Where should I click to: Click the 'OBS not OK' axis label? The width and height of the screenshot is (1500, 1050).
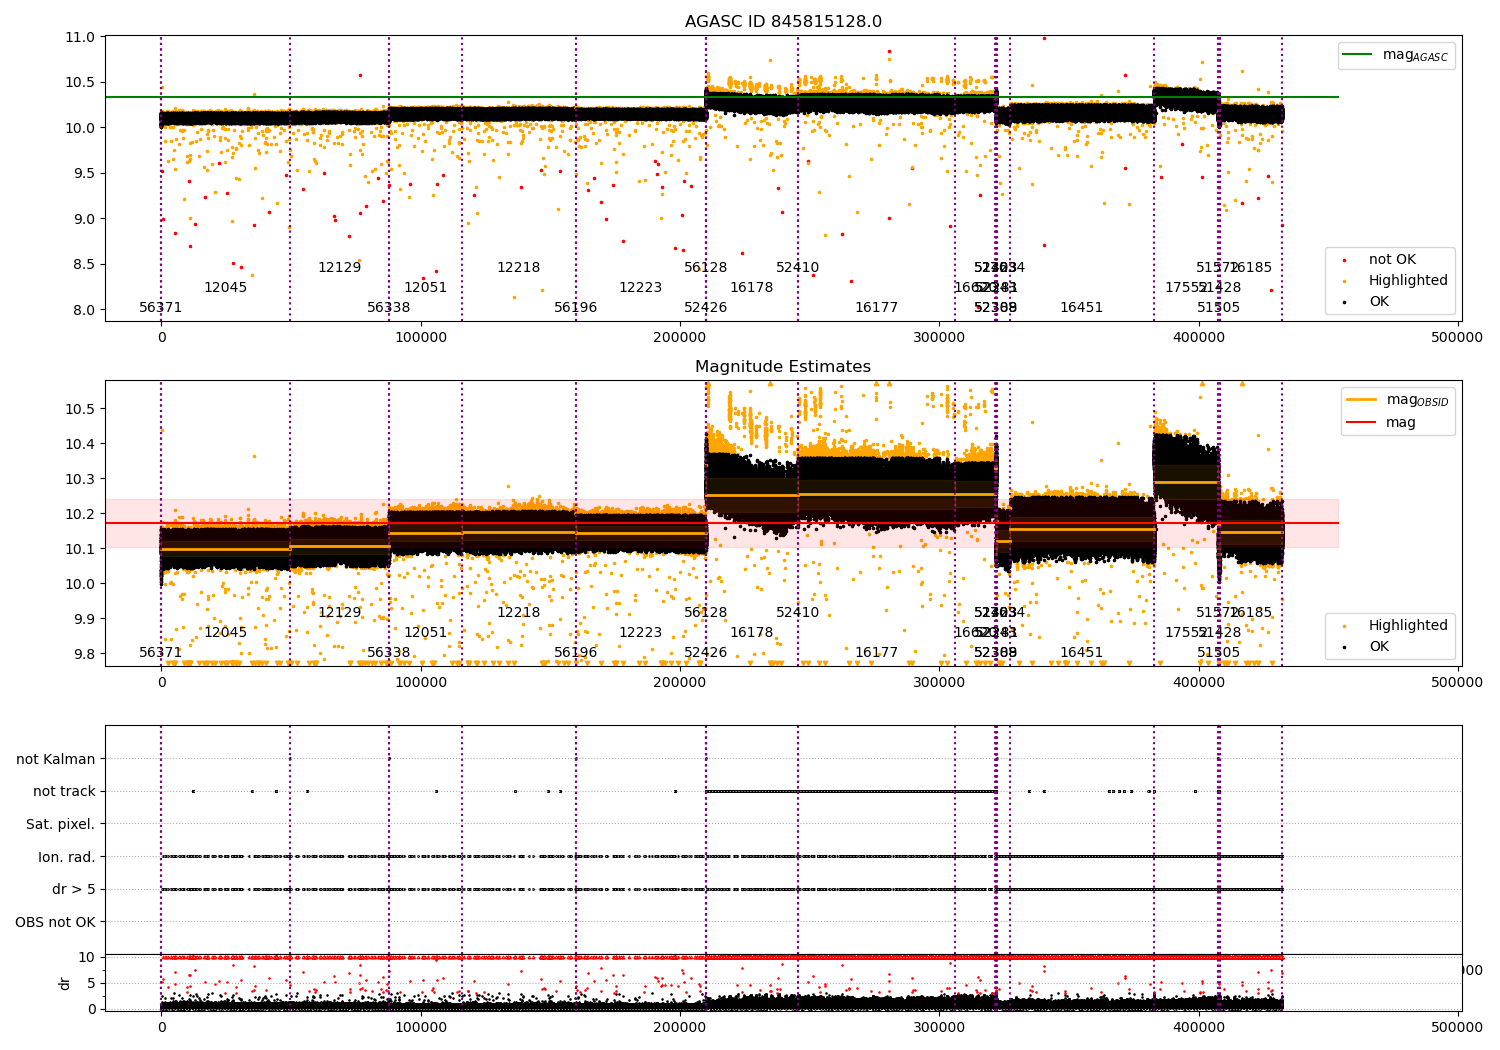(56, 923)
